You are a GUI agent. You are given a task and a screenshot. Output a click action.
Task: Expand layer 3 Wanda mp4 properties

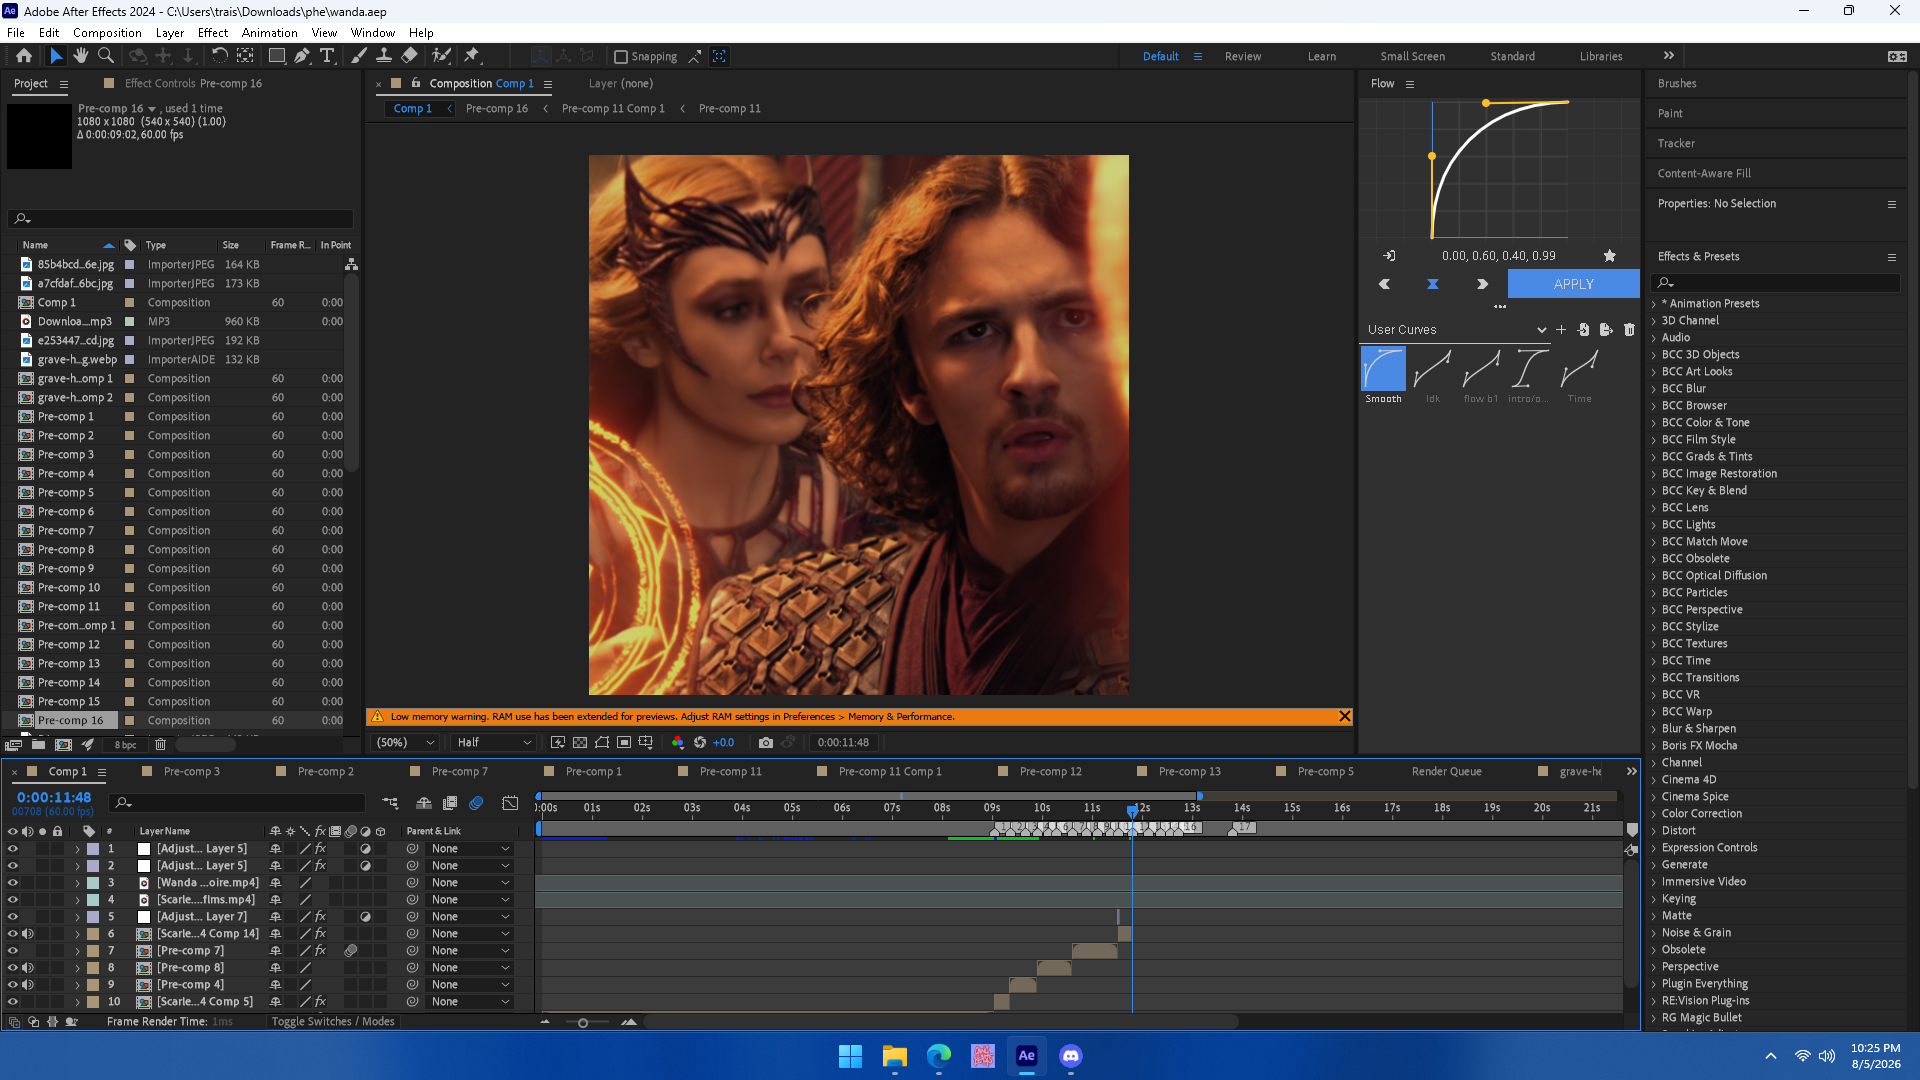coord(77,883)
